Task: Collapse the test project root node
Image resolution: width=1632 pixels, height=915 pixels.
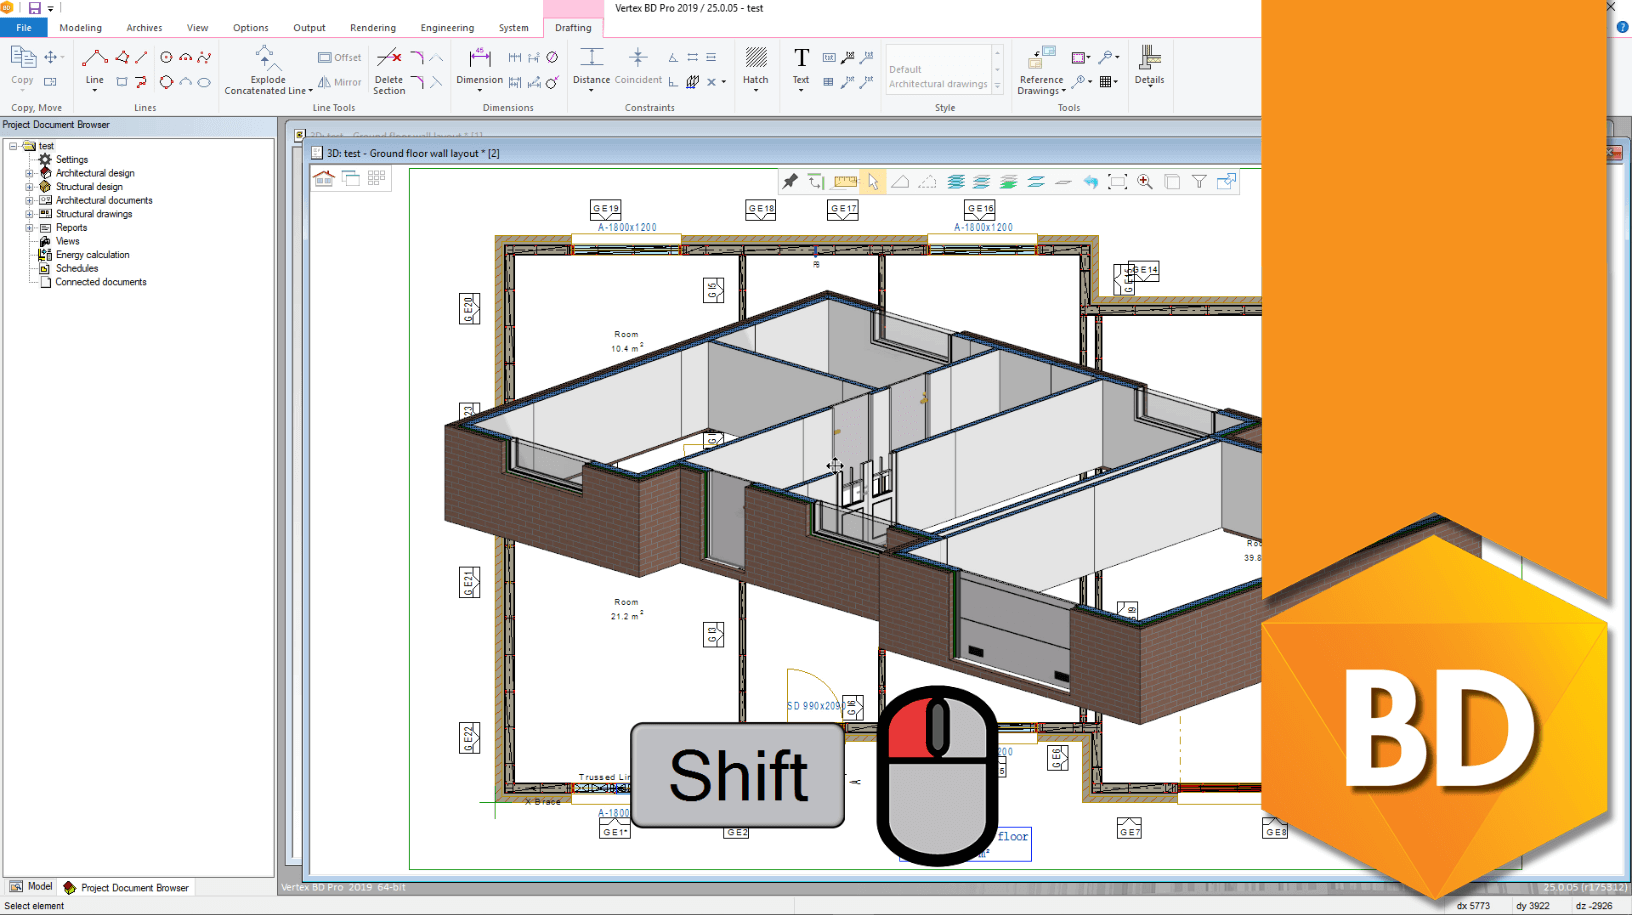Action: tap(13, 146)
